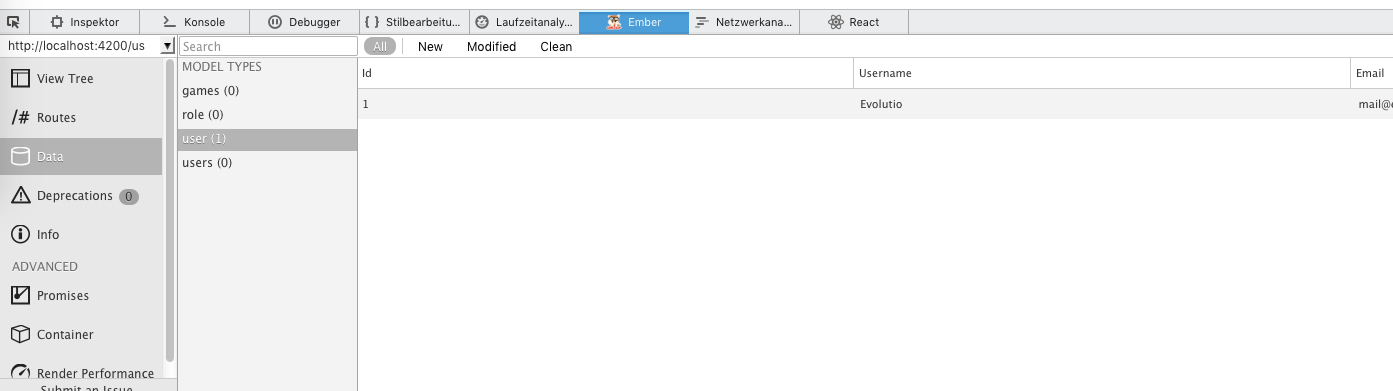Select Data in sidebar
1393x391 pixels.
(81, 157)
